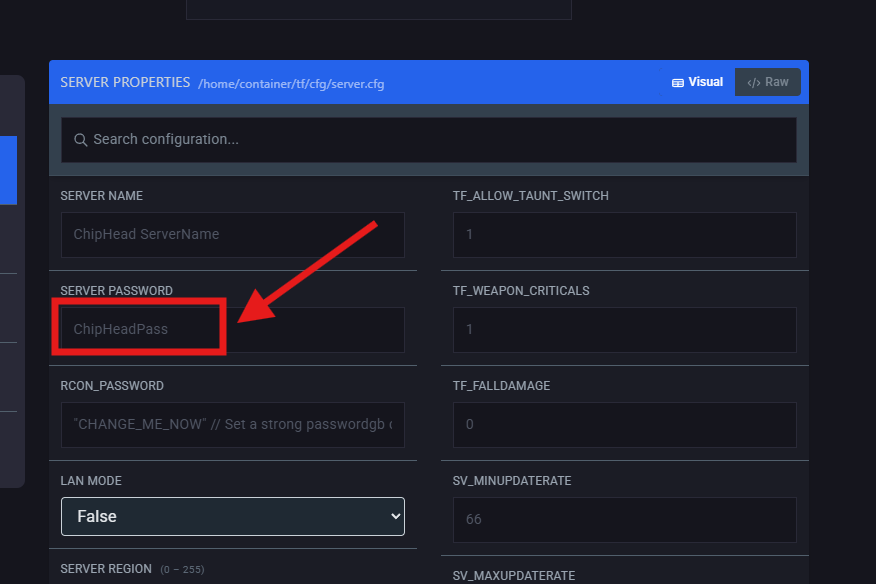Click the SERVER REGION label
The width and height of the screenshot is (876, 584).
coord(106,569)
